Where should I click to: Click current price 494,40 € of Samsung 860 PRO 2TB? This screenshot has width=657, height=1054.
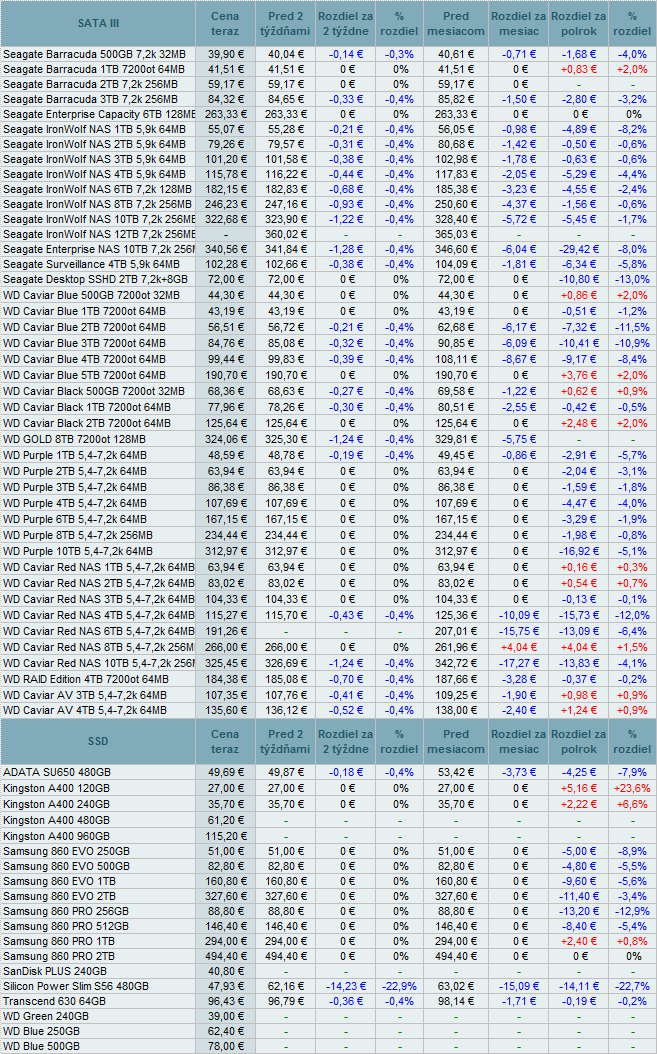pos(226,957)
